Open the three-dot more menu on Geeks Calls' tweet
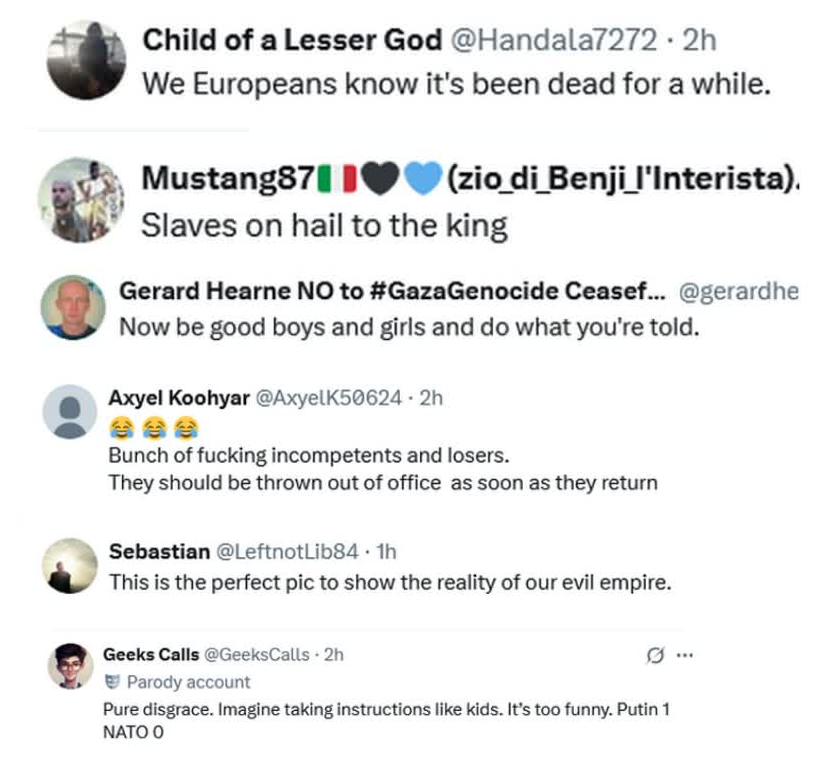 [685, 656]
